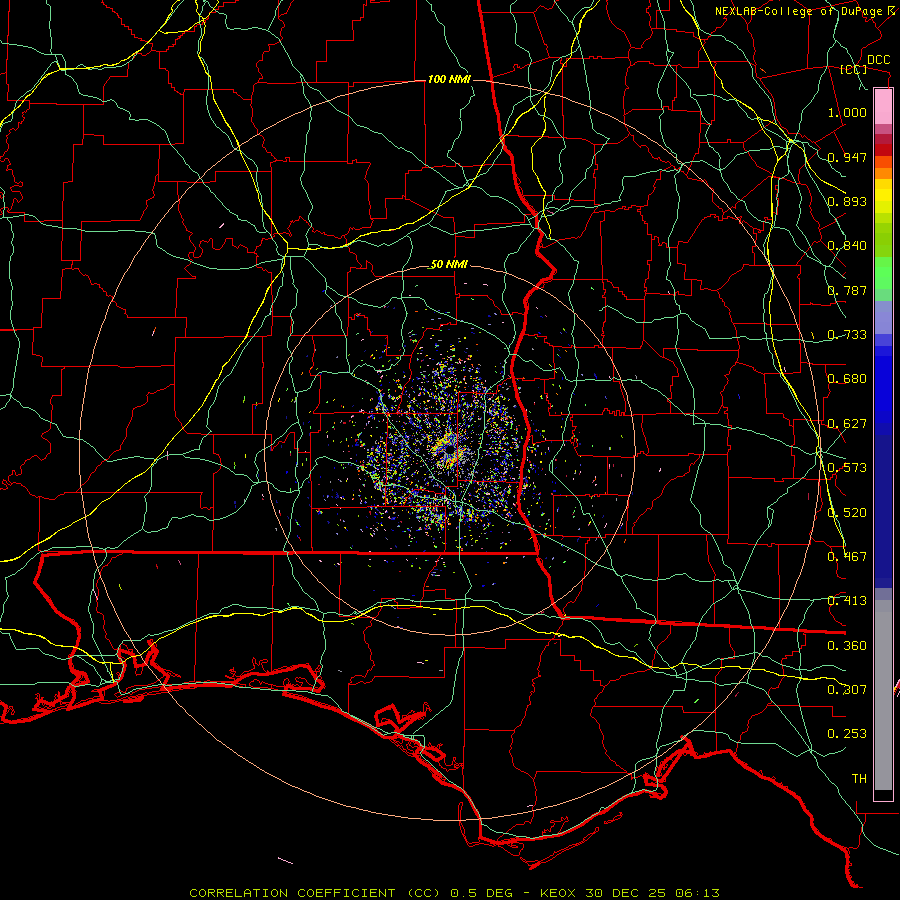Pick the lavender color band near 0.733
900x900 pixels.
pos(883,317)
